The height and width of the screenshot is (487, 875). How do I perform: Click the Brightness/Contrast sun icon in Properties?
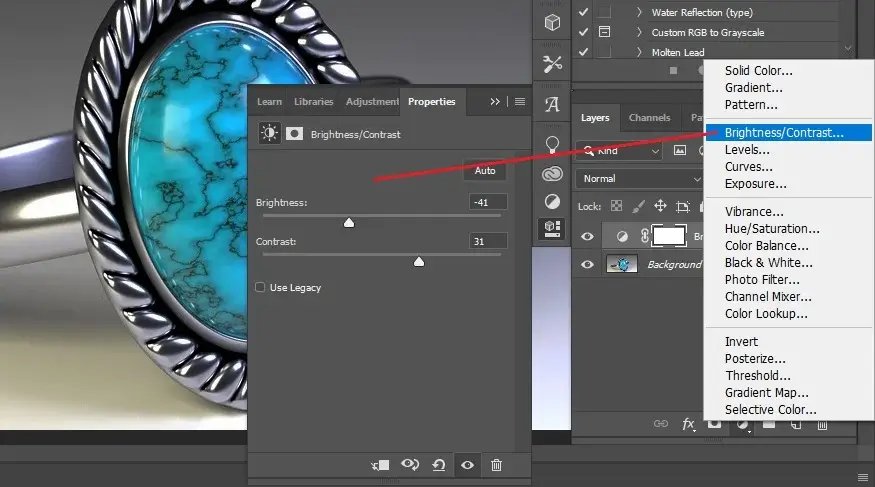point(269,133)
